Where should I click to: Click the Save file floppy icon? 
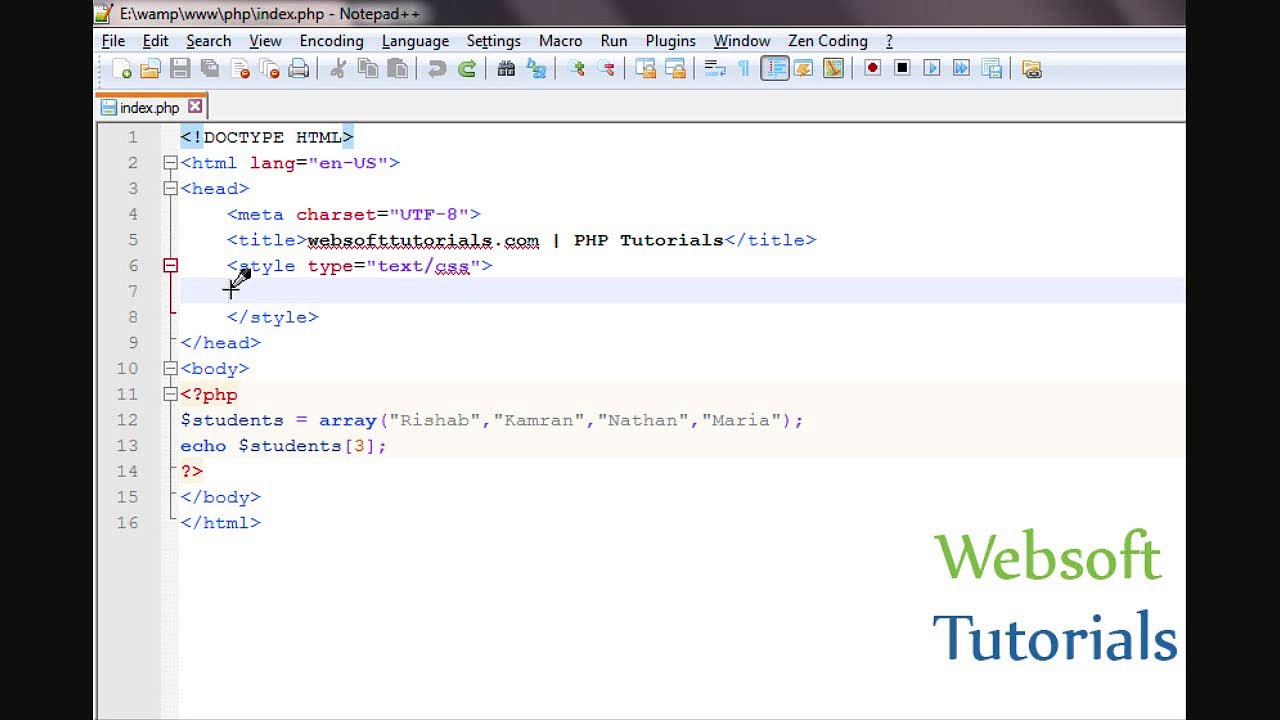[x=180, y=69]
